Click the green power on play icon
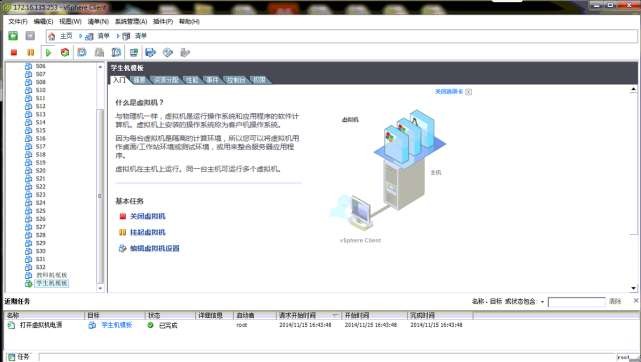This screenshot has height=362, width=641. [48, 52]
